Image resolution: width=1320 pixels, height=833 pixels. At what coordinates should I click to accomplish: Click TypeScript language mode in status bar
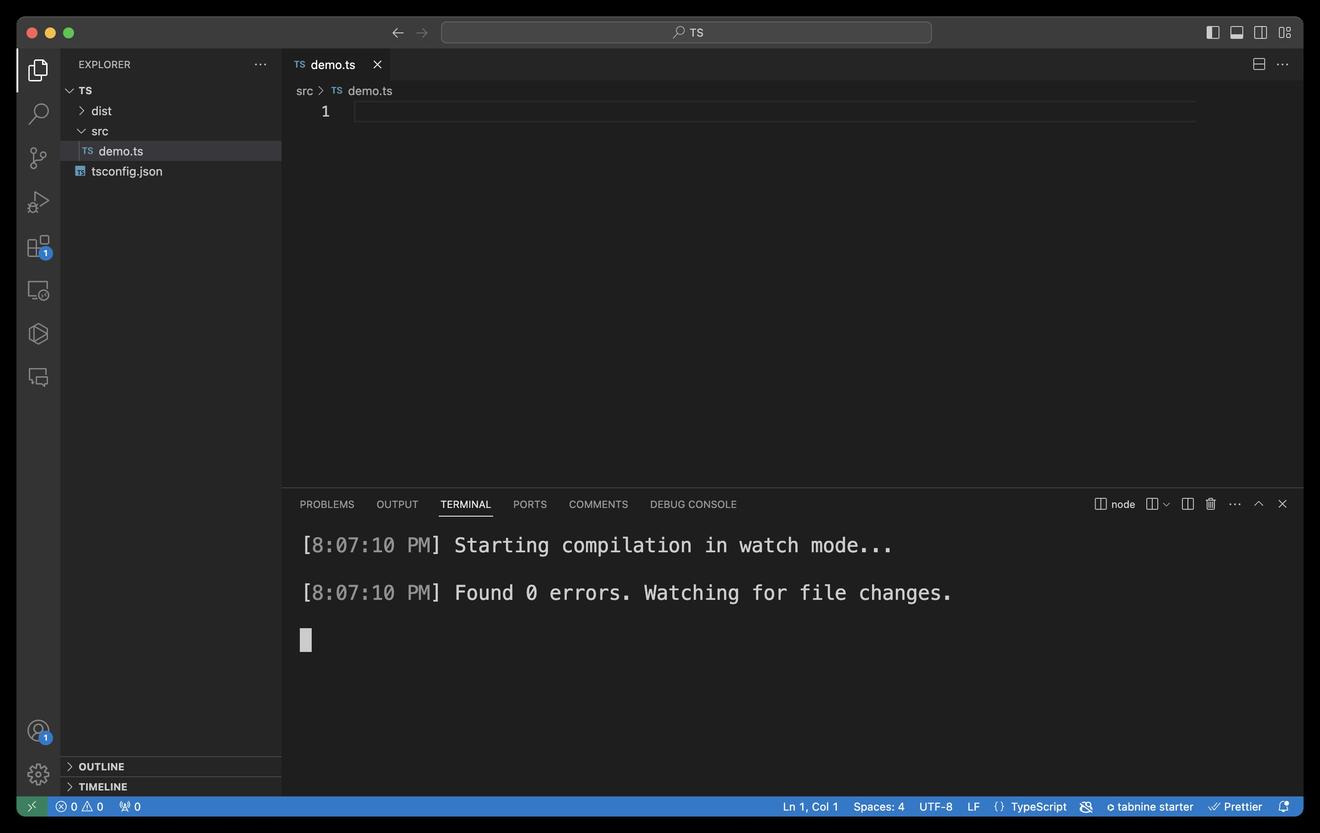1038,807
